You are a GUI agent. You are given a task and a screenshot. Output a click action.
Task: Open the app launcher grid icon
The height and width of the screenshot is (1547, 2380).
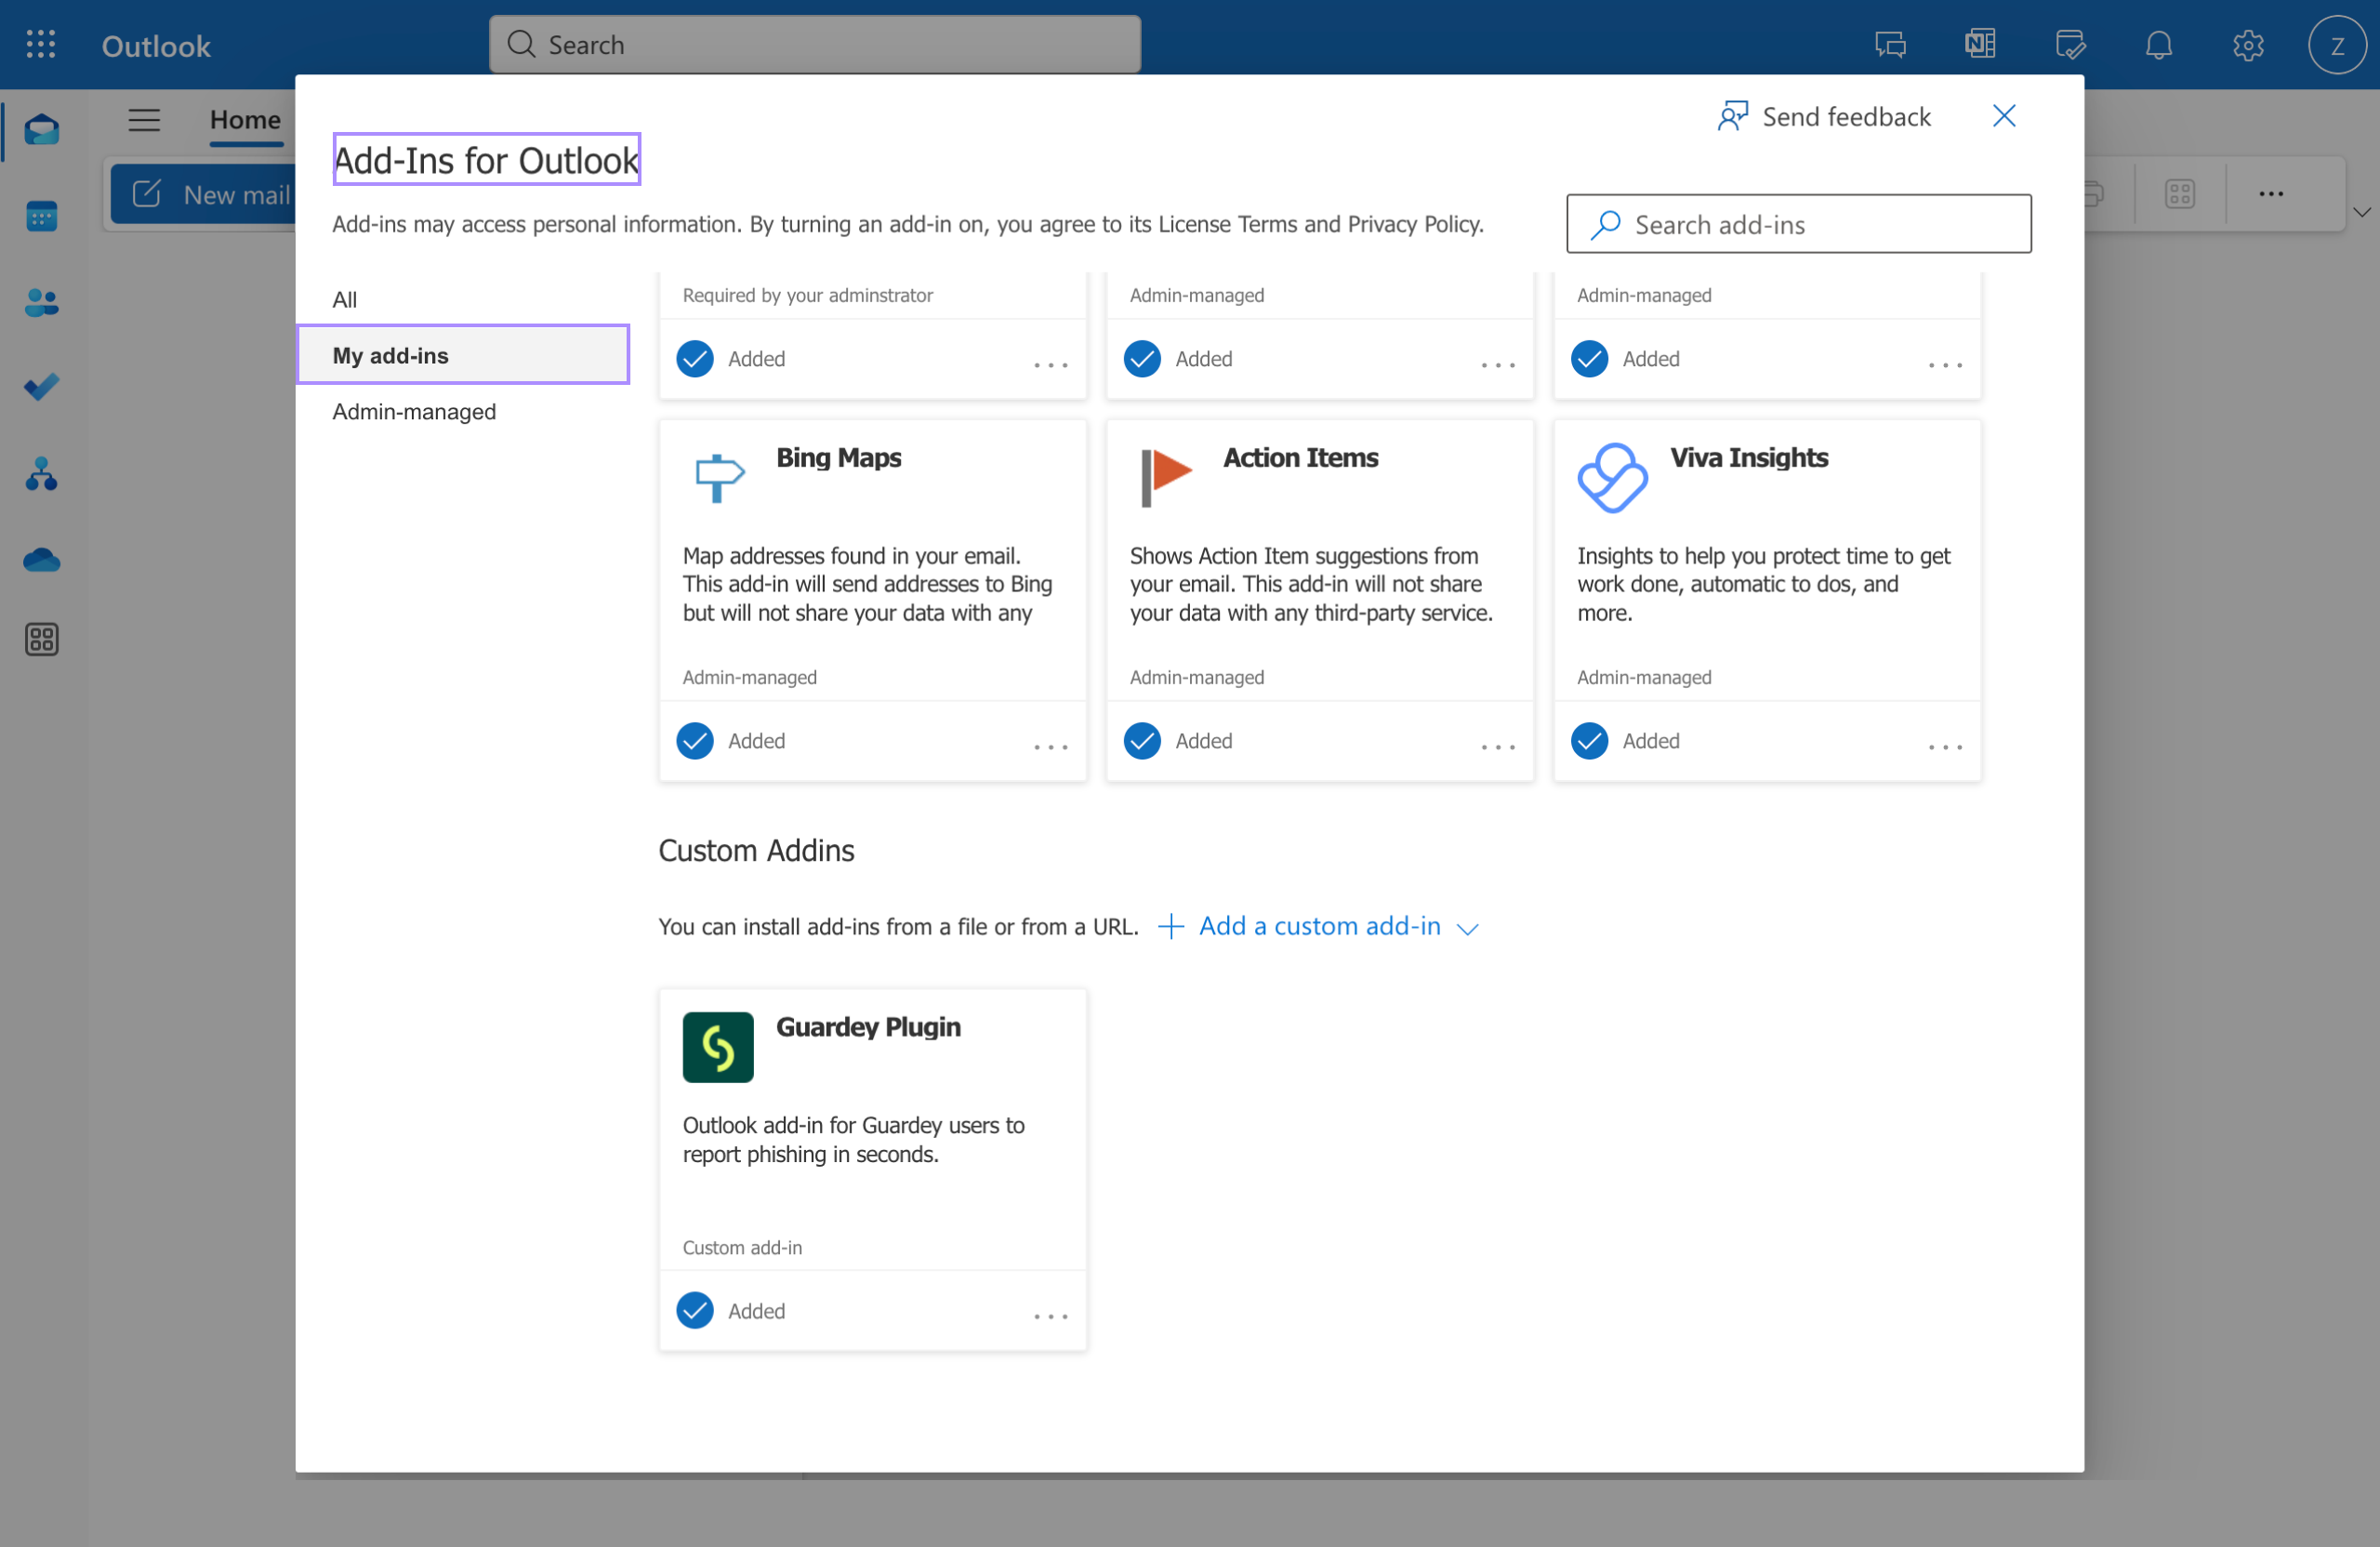[41, 45]
